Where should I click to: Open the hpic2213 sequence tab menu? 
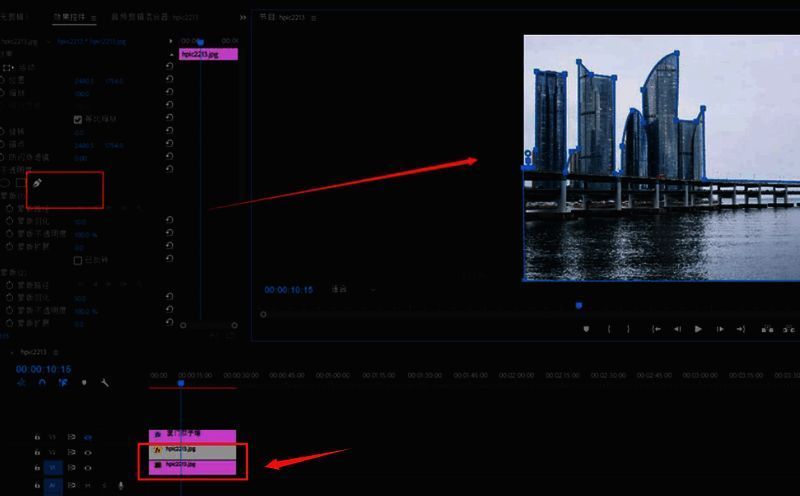point(56,353)
